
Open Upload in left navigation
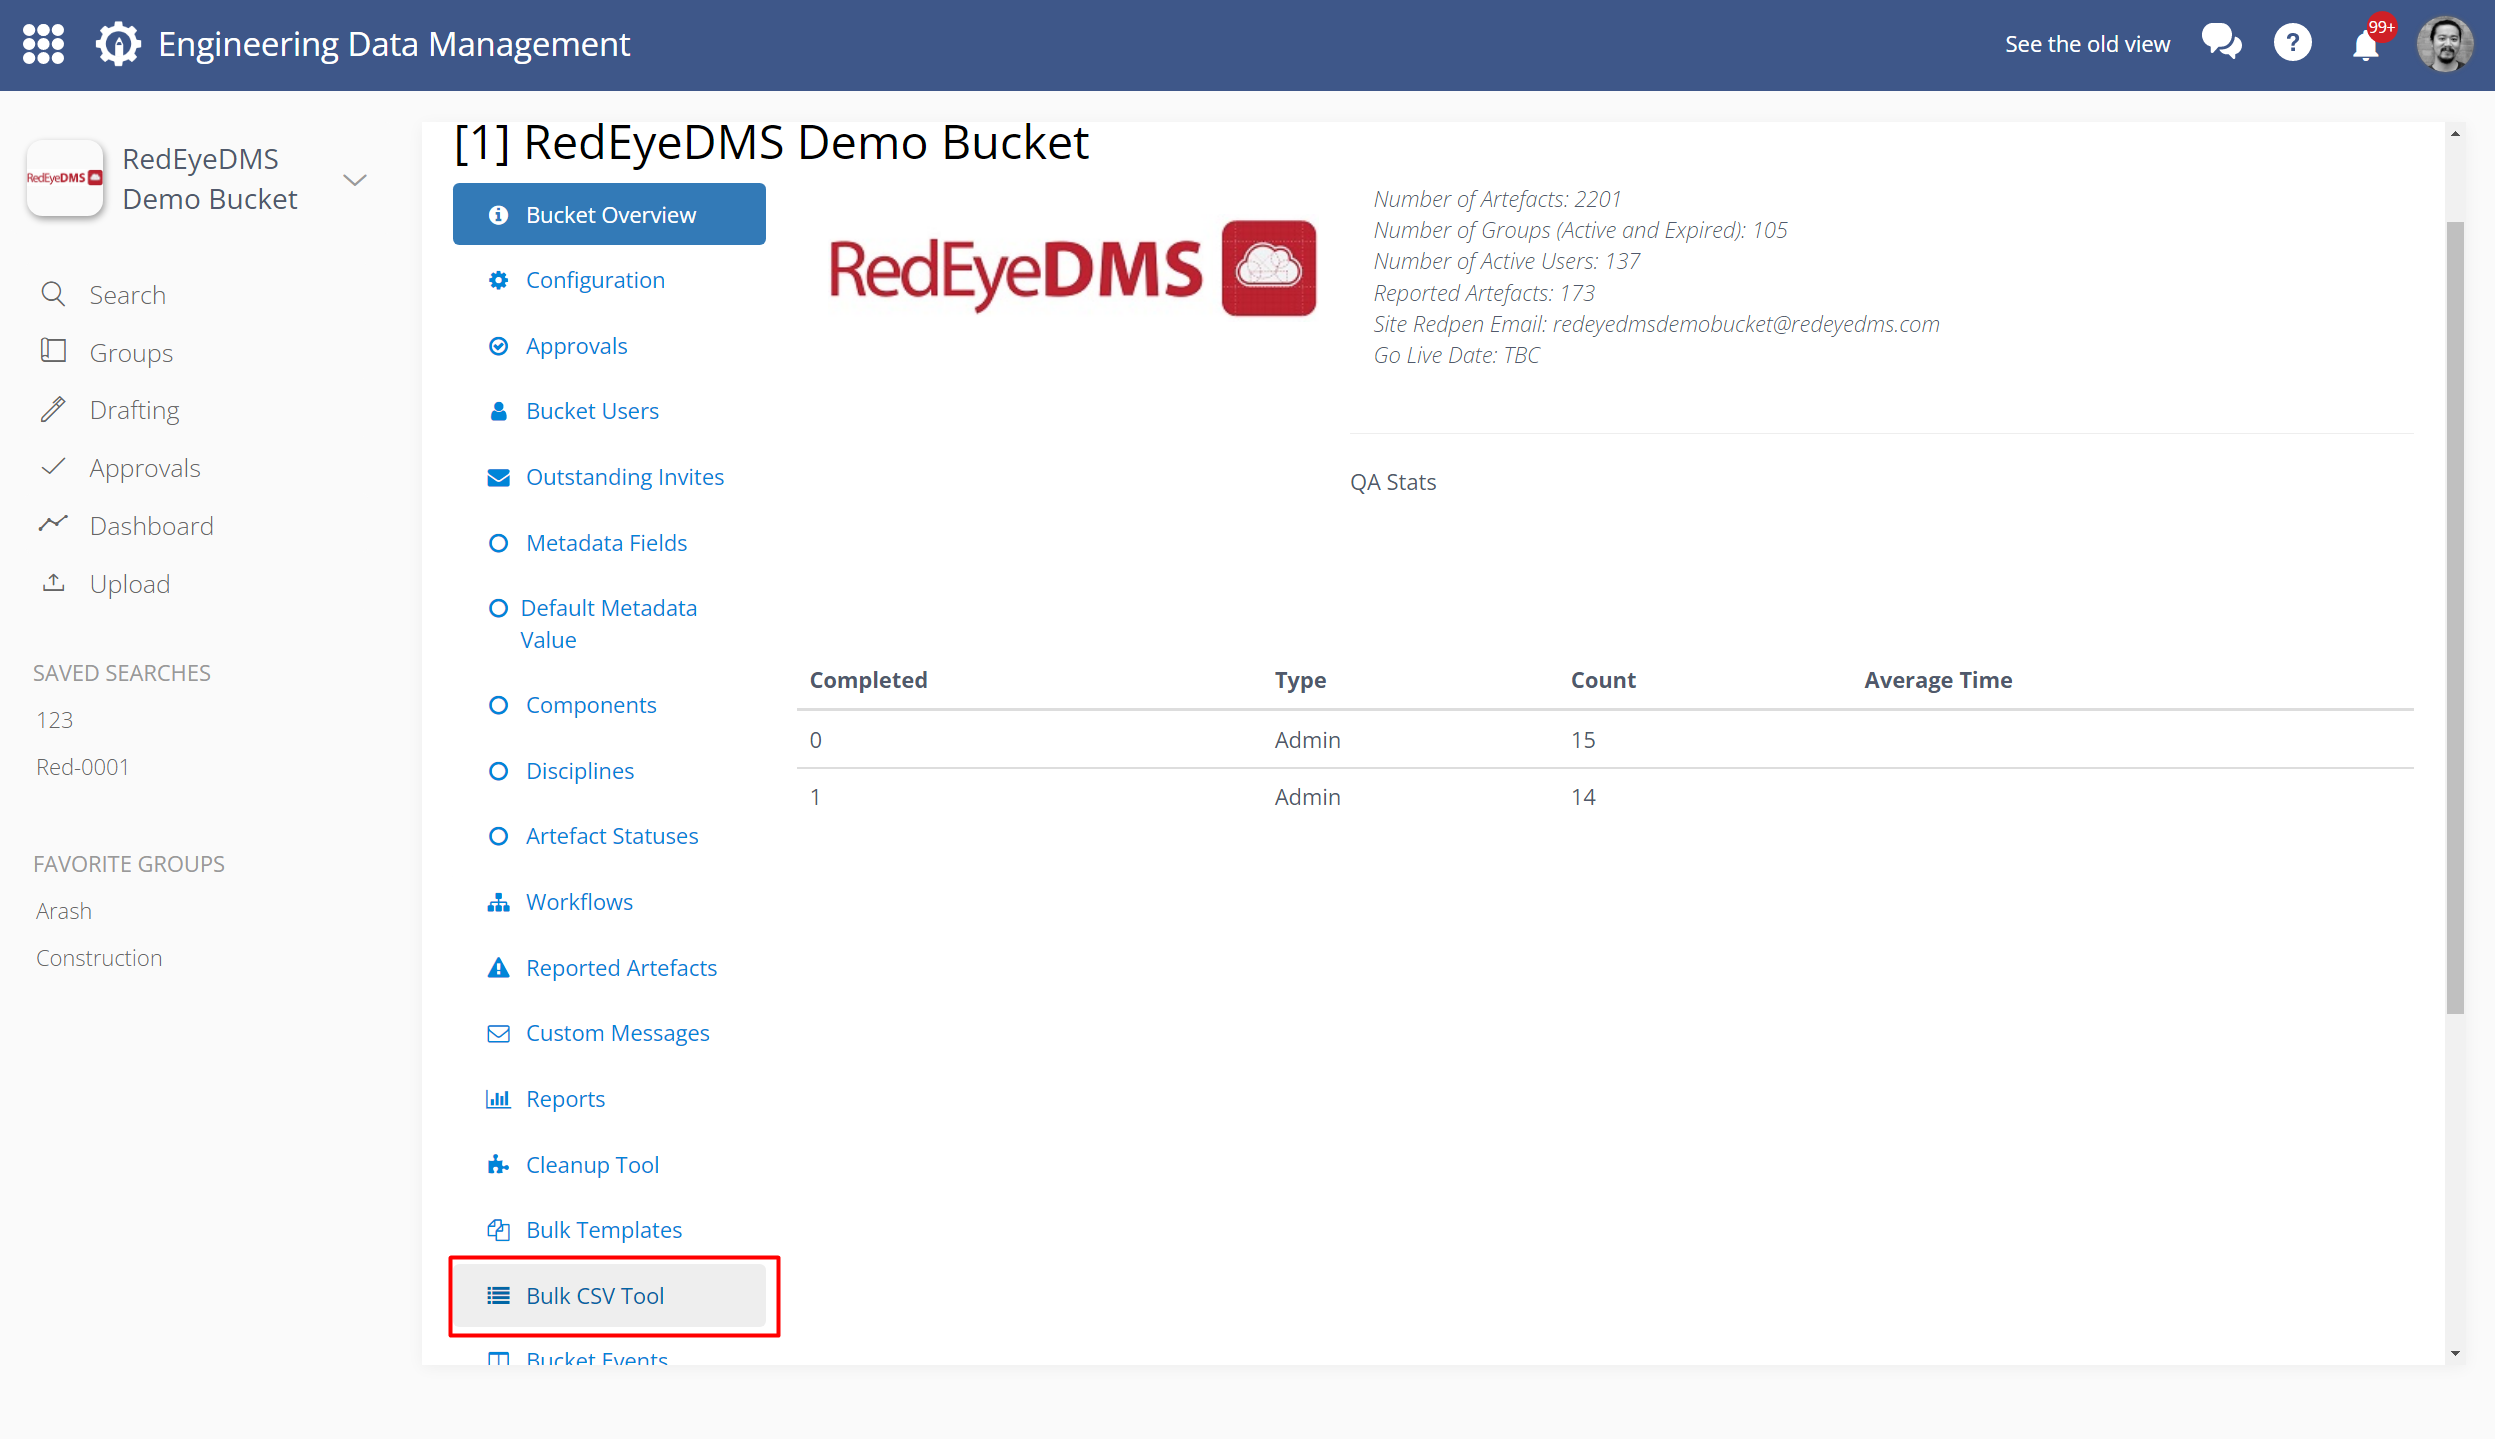point(129,584)
